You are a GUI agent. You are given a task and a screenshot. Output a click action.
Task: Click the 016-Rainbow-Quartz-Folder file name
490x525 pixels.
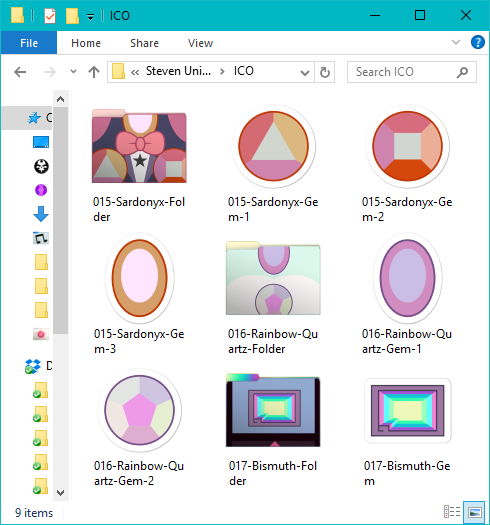(273, 341)
